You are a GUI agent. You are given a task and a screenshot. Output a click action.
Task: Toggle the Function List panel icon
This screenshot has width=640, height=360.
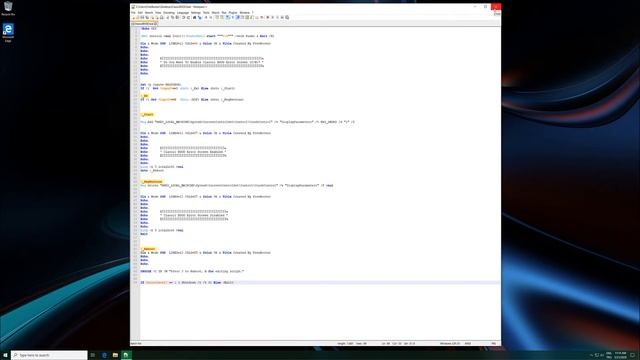coord(251,18)
